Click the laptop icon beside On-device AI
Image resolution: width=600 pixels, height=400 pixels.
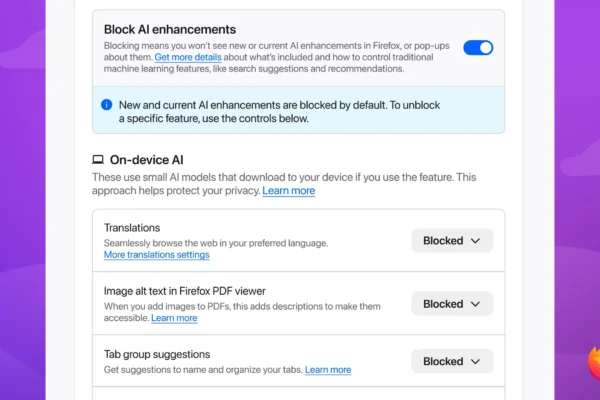[98, 159]
